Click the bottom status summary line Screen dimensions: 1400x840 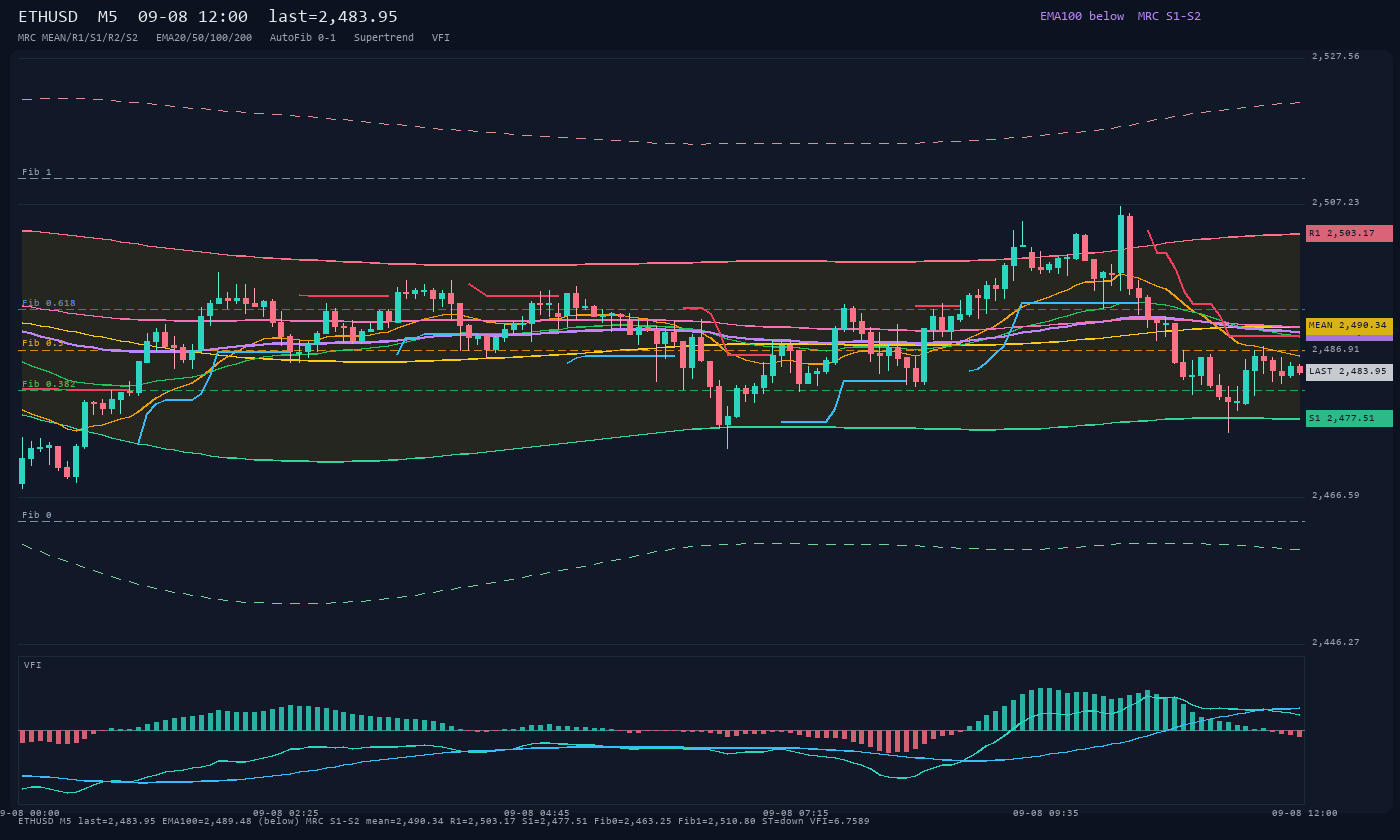pos(444,821)
